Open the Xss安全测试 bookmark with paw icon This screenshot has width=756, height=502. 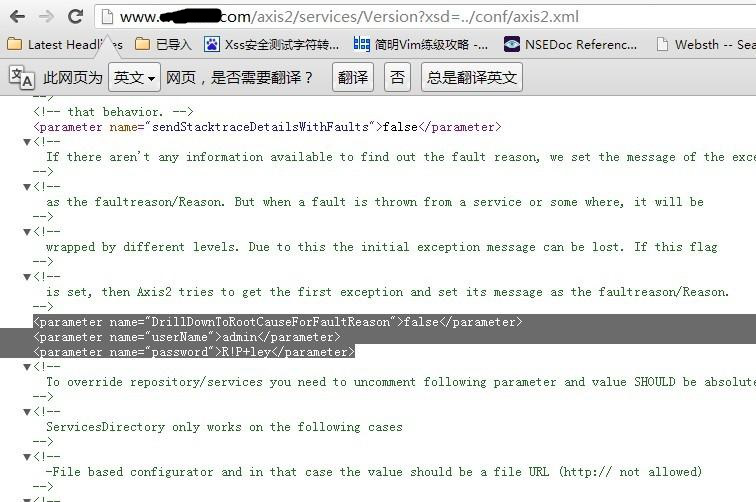(x=271, y=44)
